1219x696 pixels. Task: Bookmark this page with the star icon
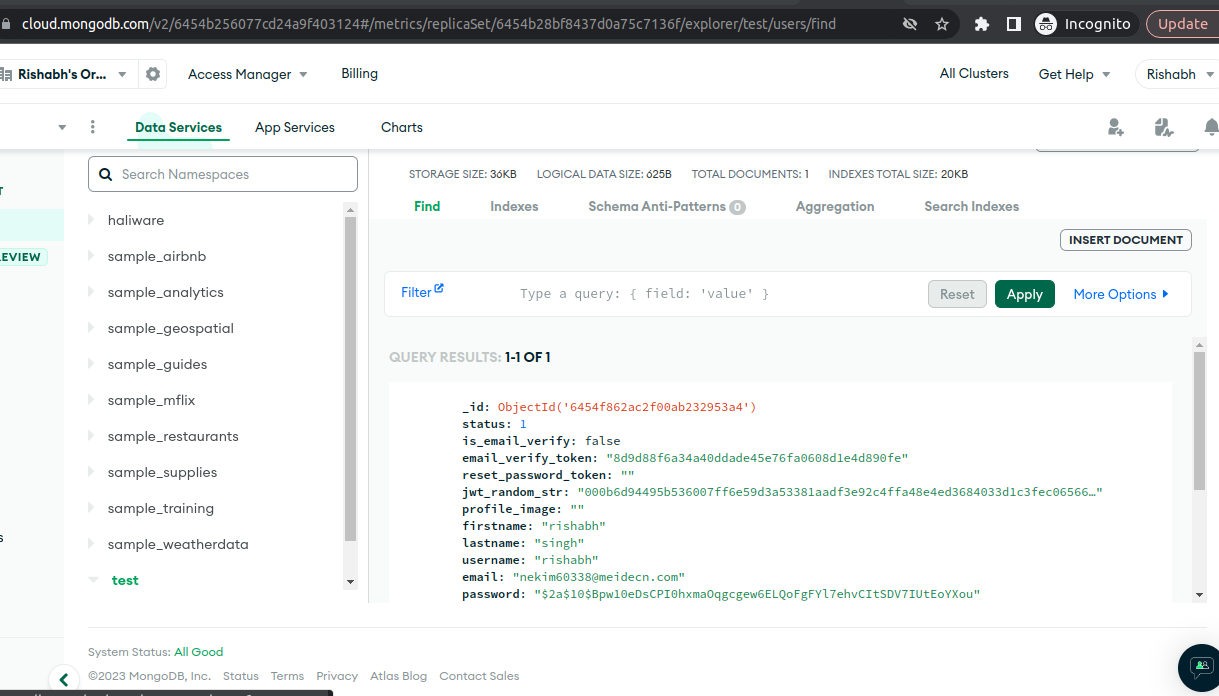click(x=942, y=24)
